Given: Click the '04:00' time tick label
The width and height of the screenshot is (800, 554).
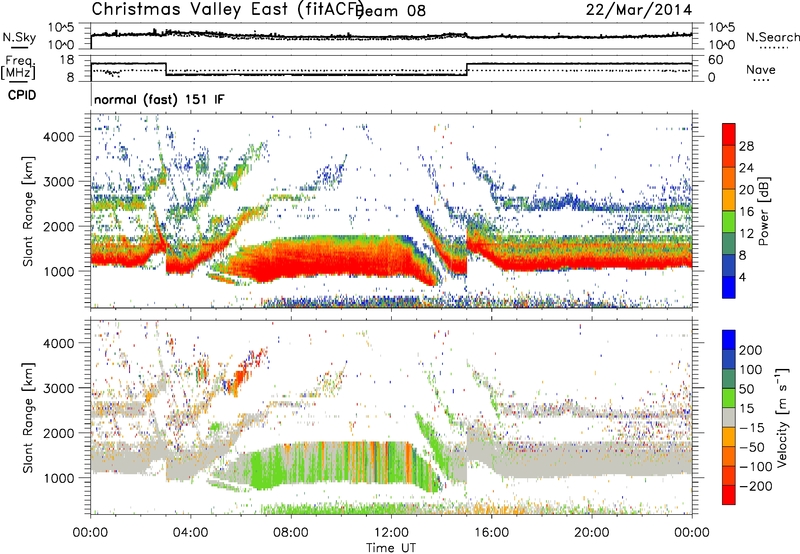Looking at the screenshot, I should (190, 532).
